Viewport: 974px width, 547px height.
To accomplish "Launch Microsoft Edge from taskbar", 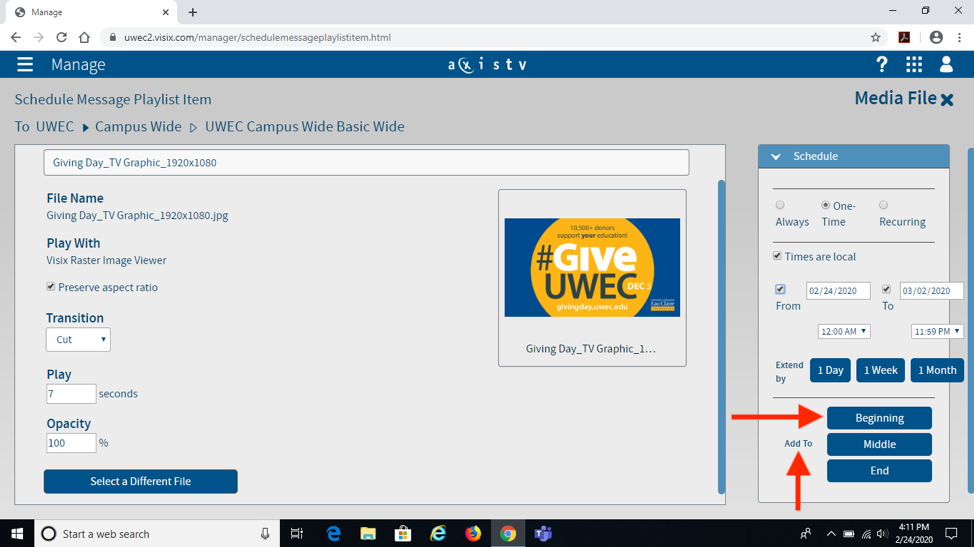I will coord(334,533).
